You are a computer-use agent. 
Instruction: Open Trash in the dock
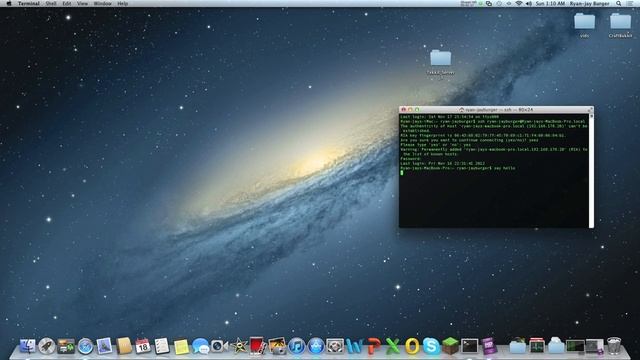614,346
